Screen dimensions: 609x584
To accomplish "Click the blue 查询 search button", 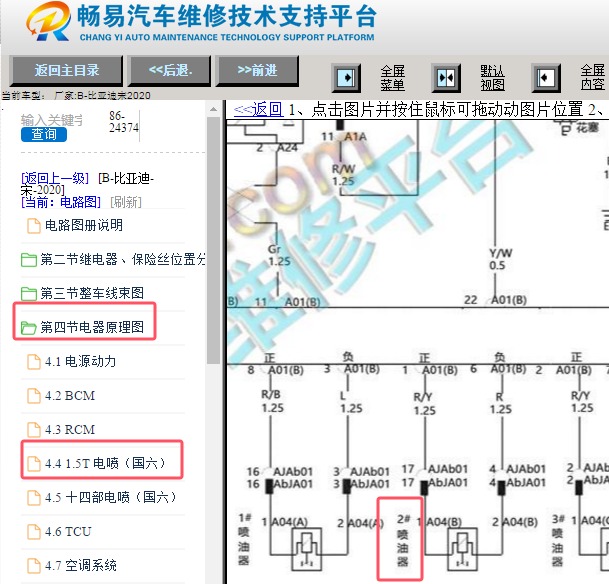I will (x=44, y=134).
